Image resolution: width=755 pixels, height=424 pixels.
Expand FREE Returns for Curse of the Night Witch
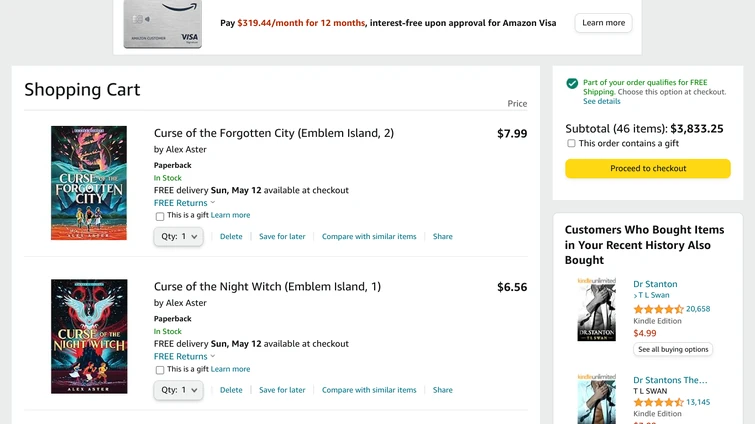click(184, 356)
